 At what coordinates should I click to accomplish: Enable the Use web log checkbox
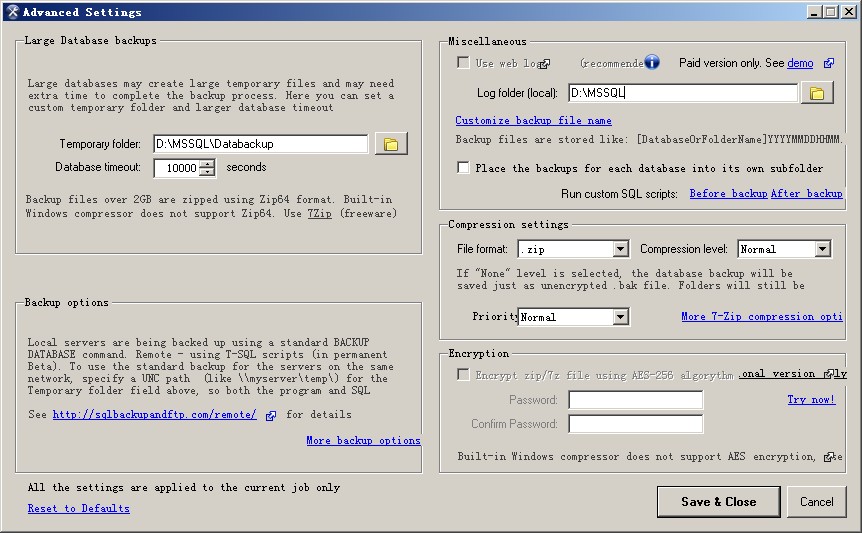[x=463, y=63]
